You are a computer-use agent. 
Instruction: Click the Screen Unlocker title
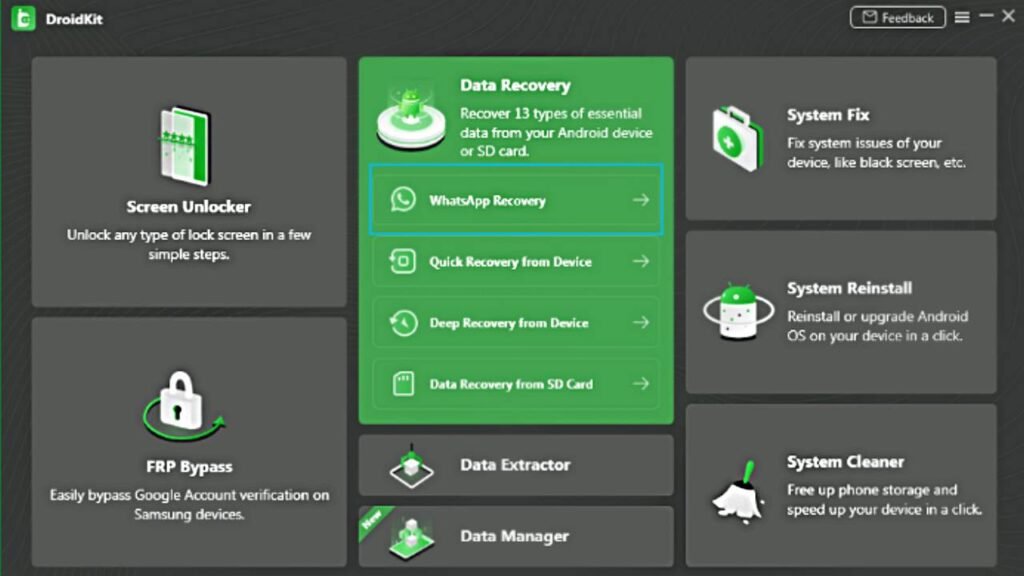pos(189,207)
